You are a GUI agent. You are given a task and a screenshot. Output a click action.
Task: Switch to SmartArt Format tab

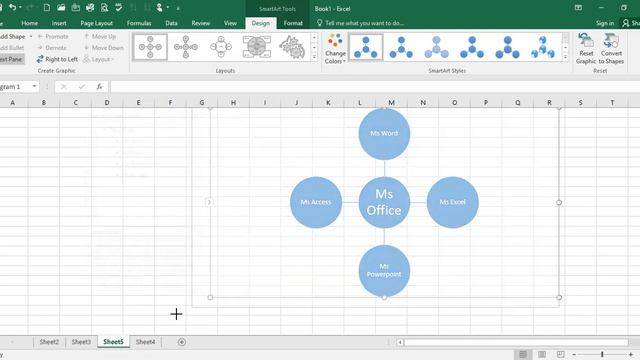293,23
